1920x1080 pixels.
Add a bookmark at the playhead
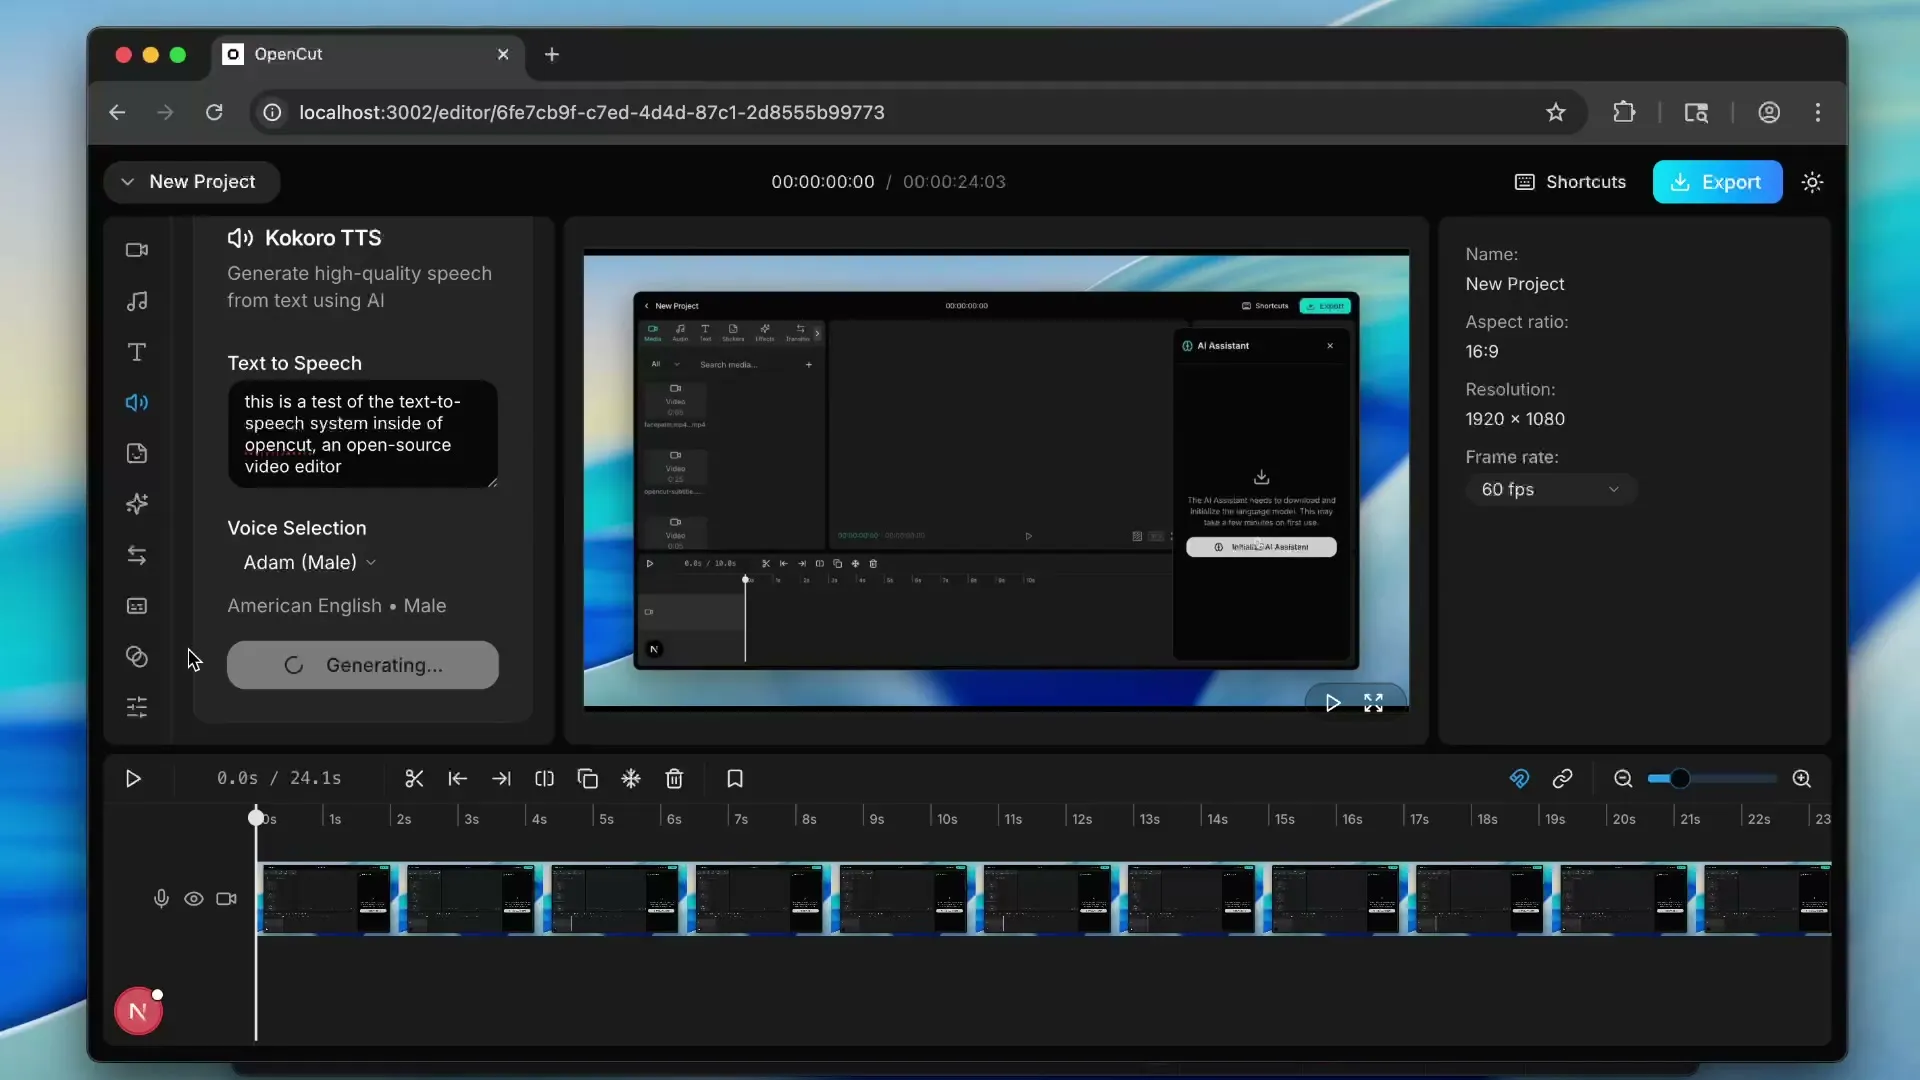[735, 779]
